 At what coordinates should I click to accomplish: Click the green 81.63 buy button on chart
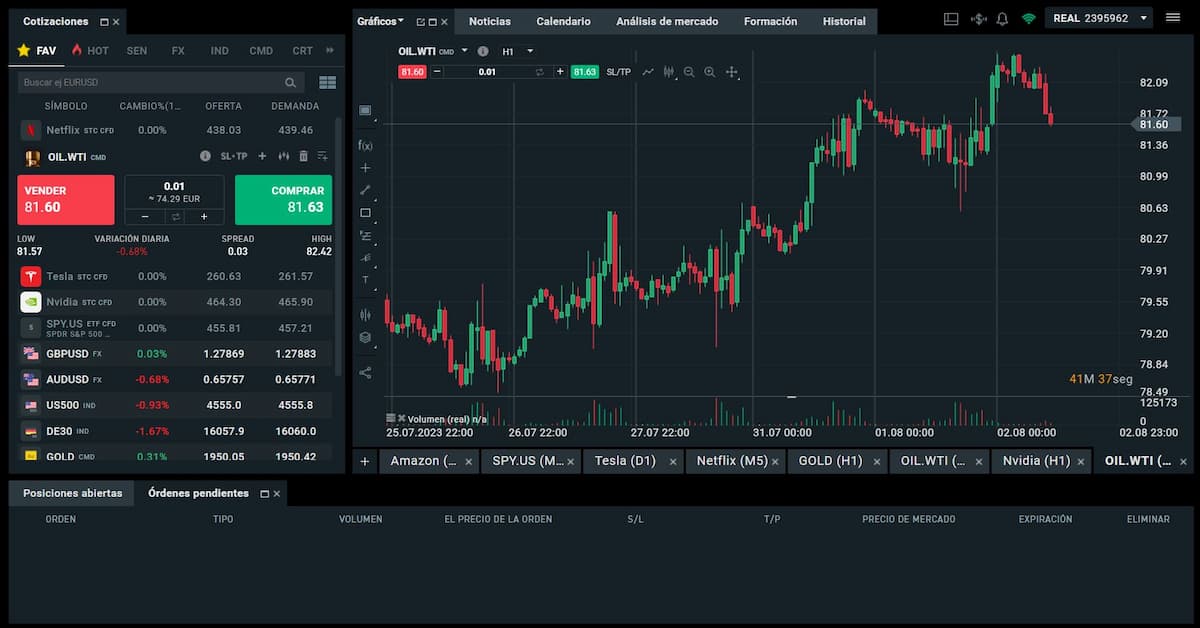585,72
